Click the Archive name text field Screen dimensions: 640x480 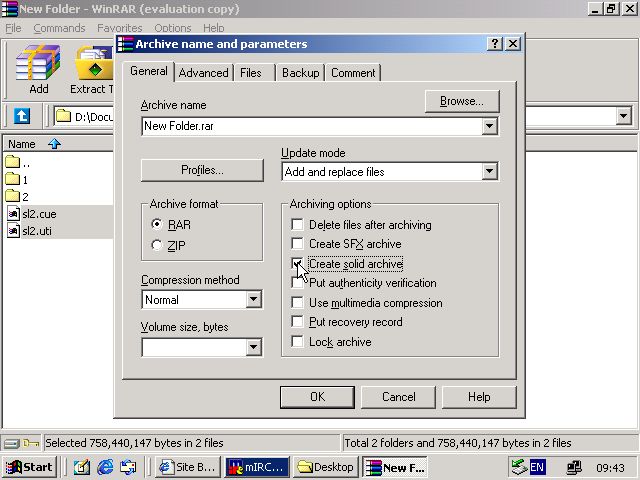tap(312, 126)
